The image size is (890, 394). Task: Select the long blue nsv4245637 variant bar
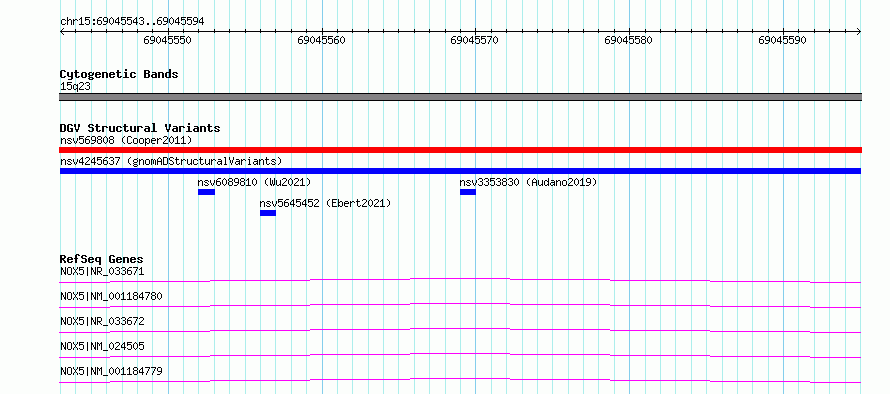(460, 171)
